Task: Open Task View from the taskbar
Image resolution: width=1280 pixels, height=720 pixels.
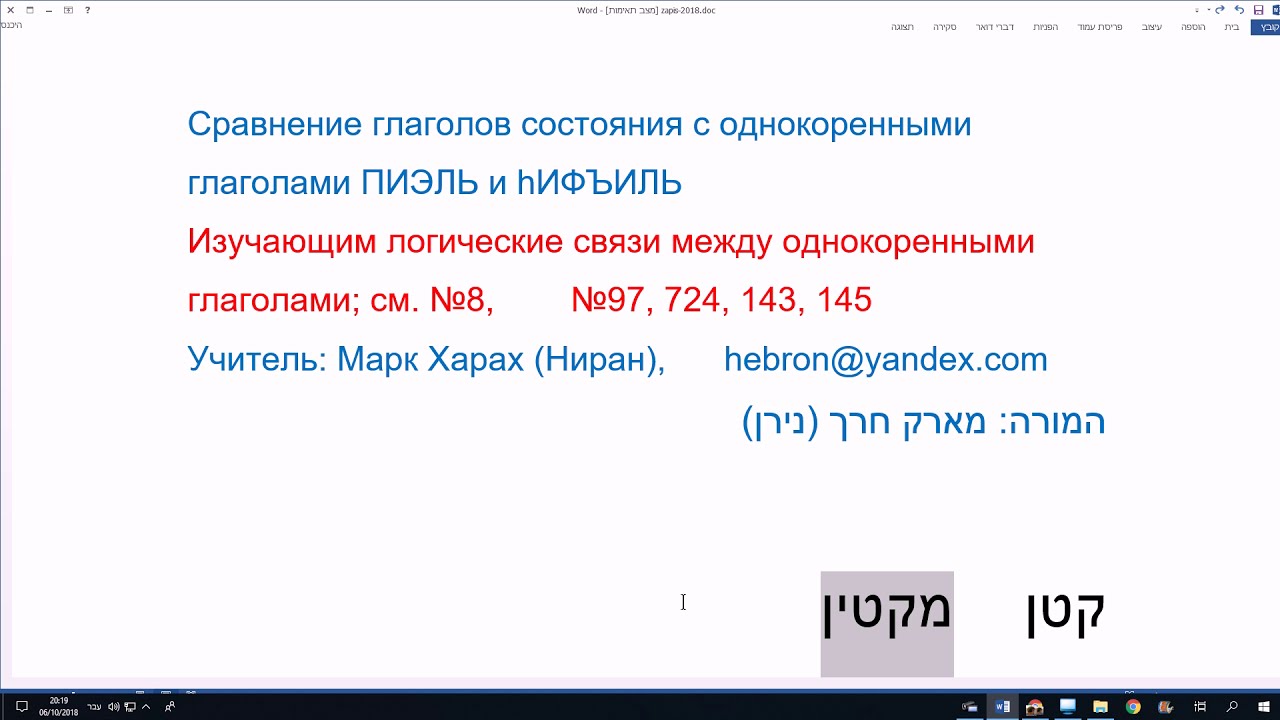Action: coord(1200,707)
